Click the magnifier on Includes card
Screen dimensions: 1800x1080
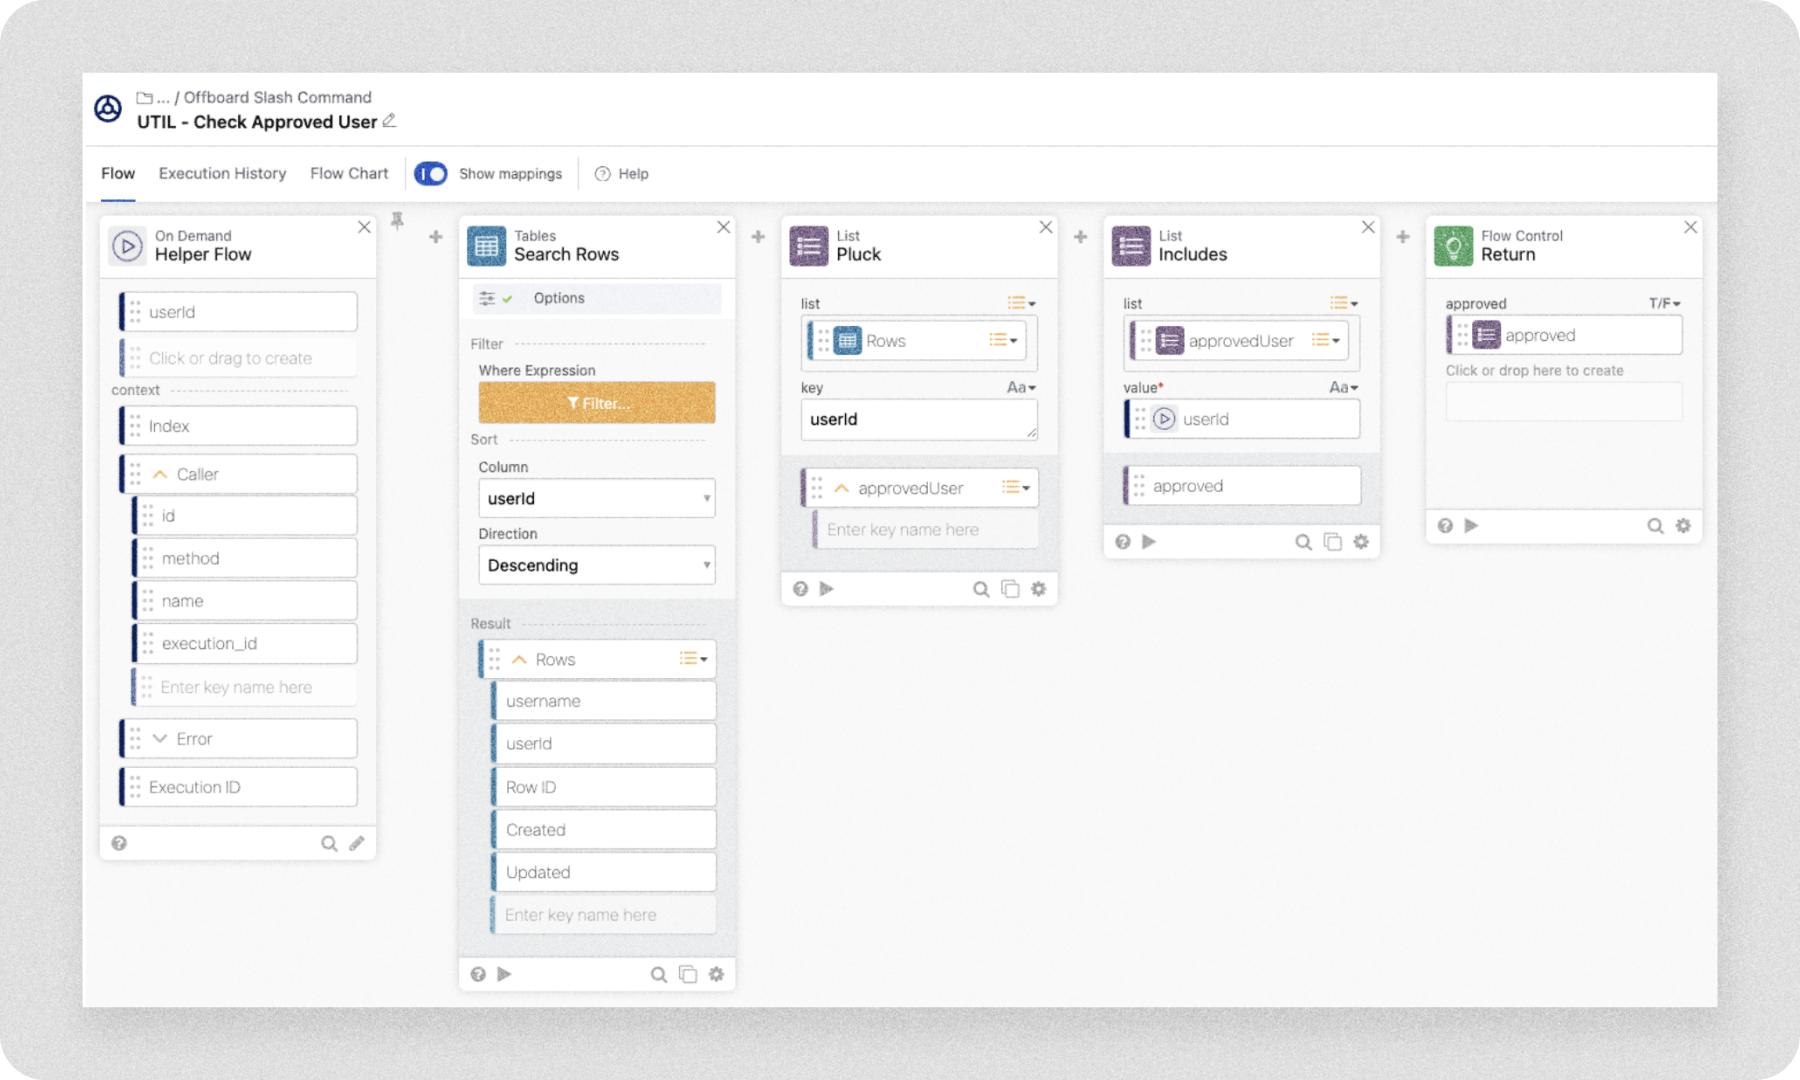pos(1303,542)
